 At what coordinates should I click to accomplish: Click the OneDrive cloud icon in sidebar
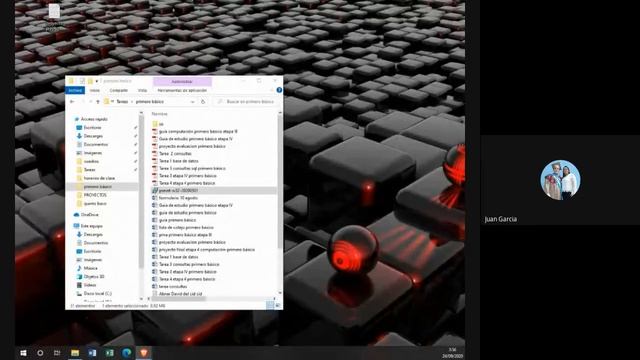(x=76, y=214)
